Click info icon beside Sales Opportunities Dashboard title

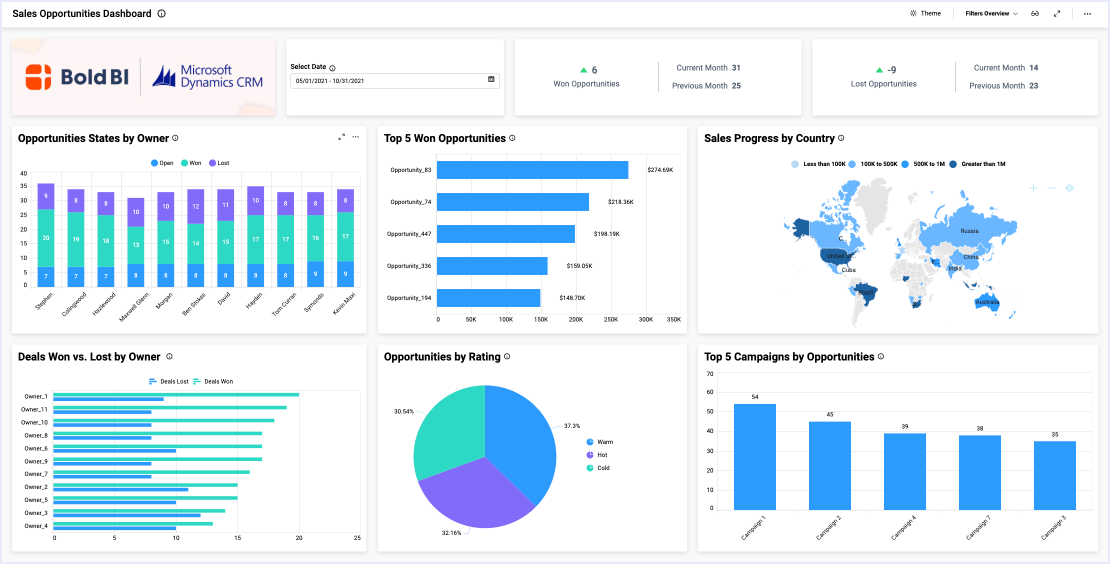pyautogui.click(x=162, y=14)
